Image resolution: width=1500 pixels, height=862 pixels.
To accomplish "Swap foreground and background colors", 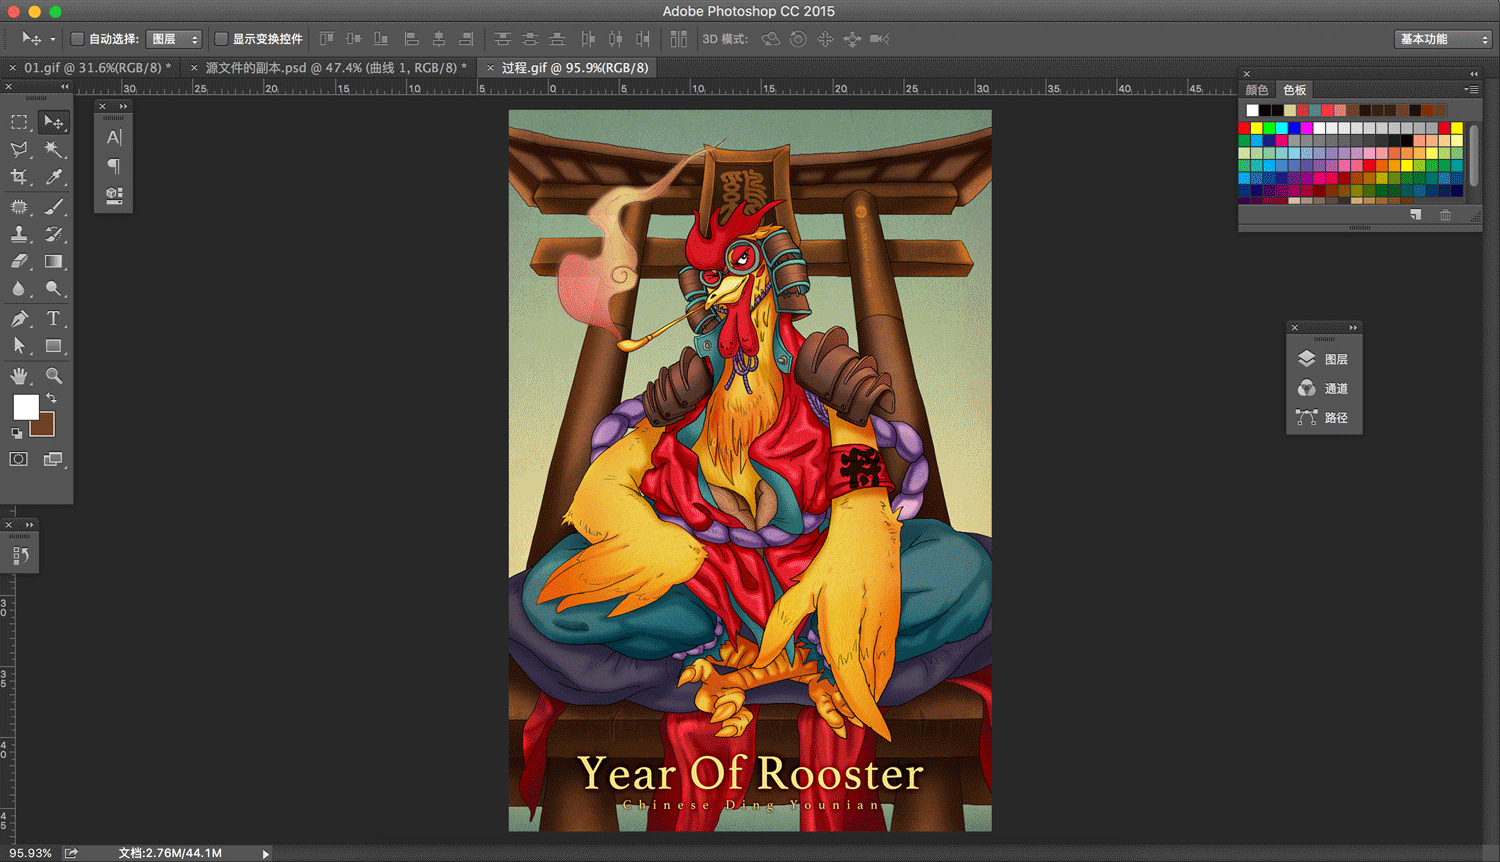I will [x=52, y=398].
